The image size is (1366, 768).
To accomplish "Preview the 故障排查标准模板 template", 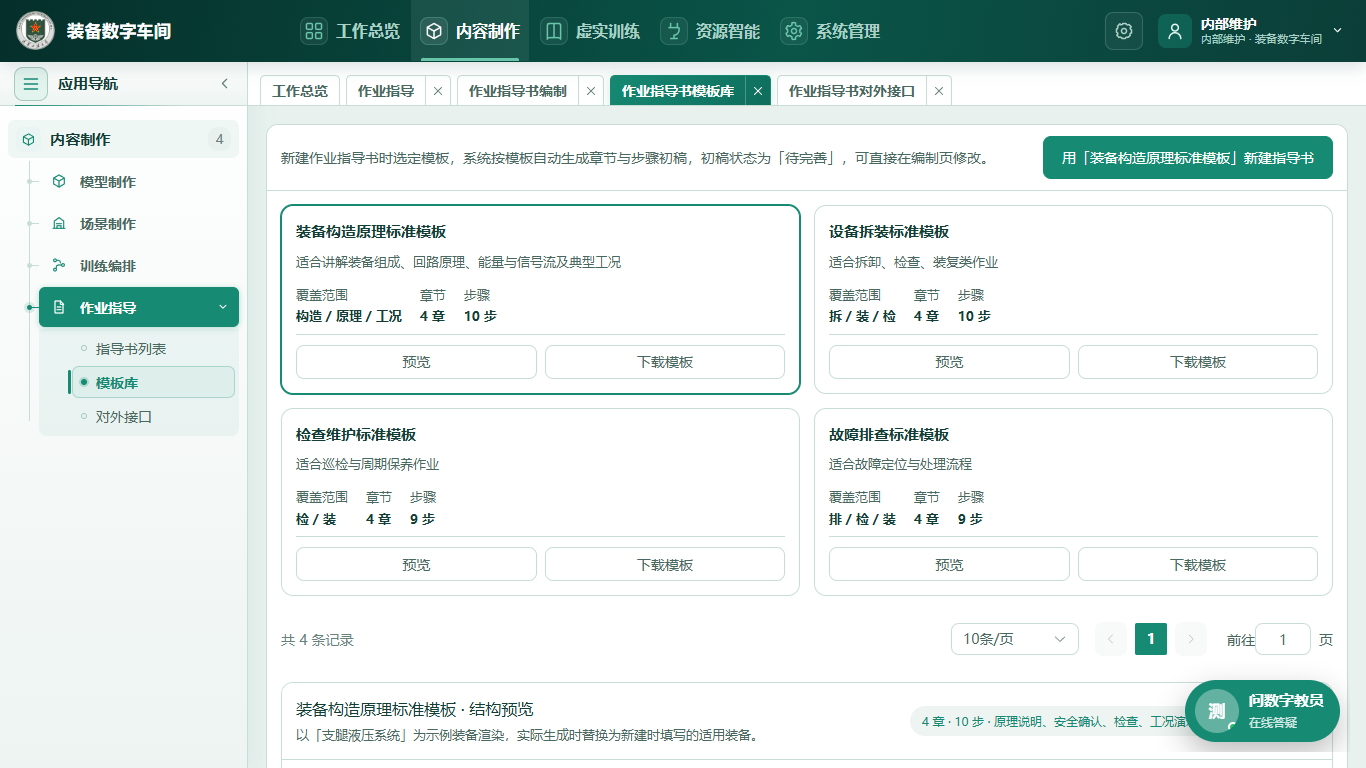I will pyautogui.click(x=949, y=565).
